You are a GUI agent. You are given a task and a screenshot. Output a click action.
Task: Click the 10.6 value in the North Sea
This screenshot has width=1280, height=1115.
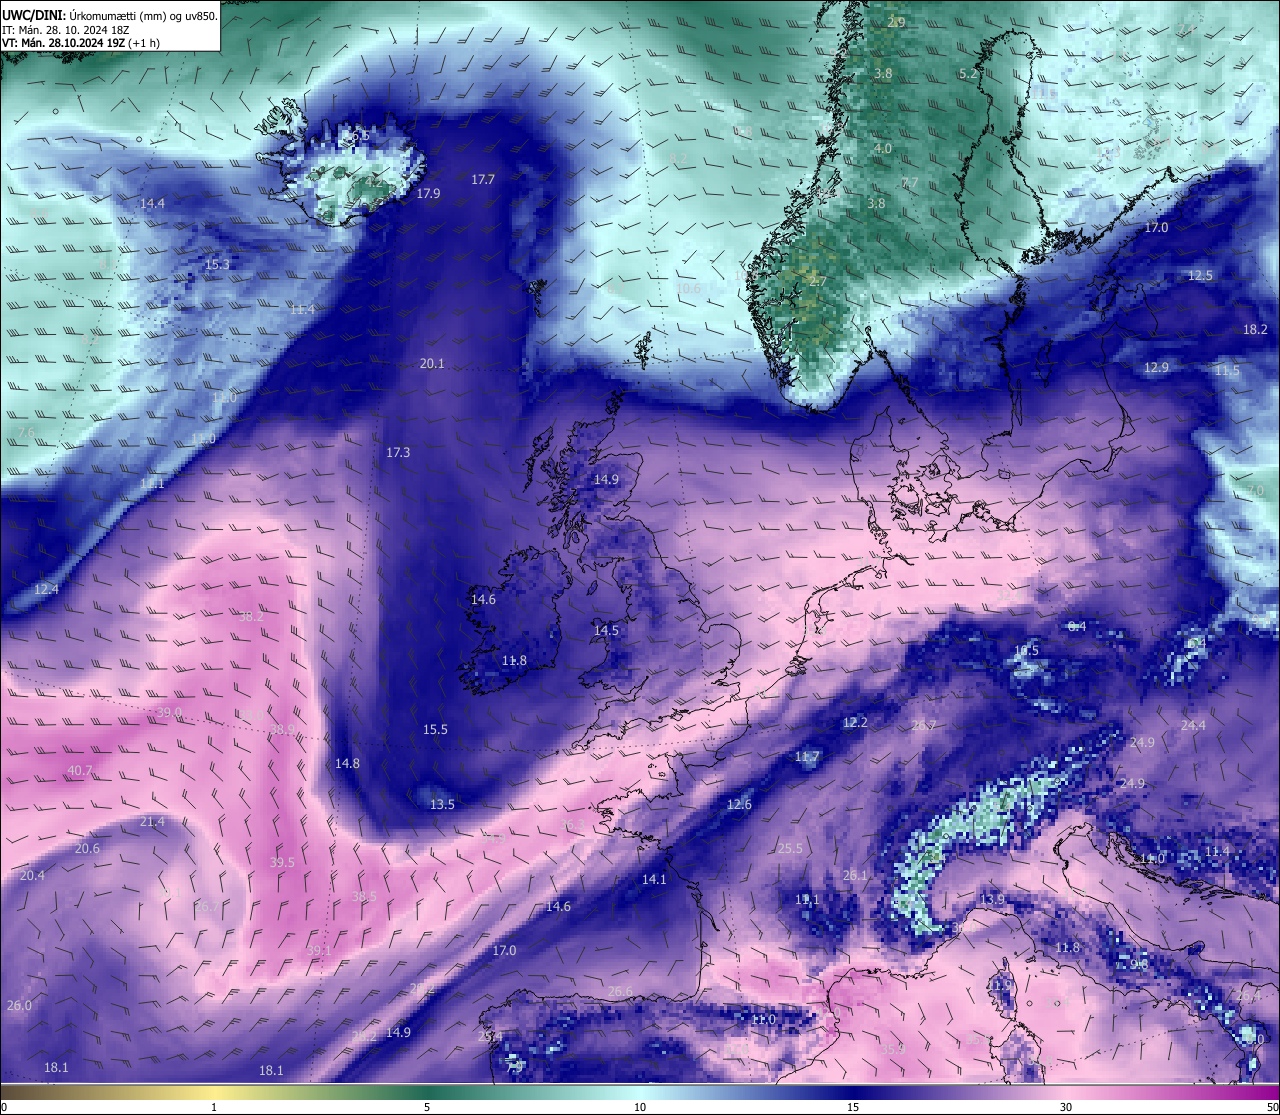click(688, 288)
